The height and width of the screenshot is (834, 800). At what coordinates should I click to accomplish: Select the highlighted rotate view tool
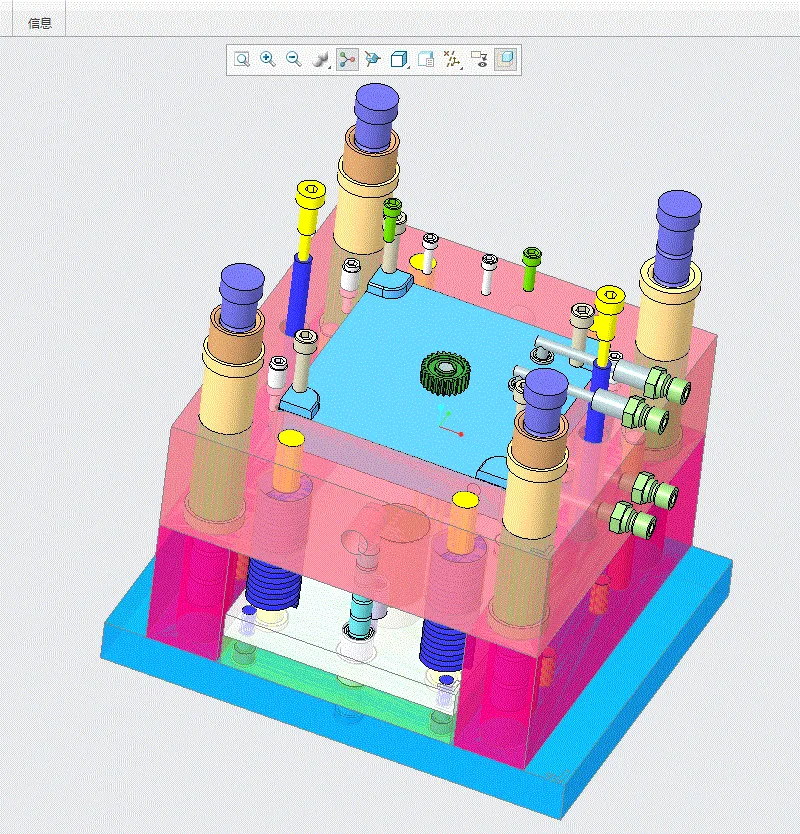coord(346,59)
